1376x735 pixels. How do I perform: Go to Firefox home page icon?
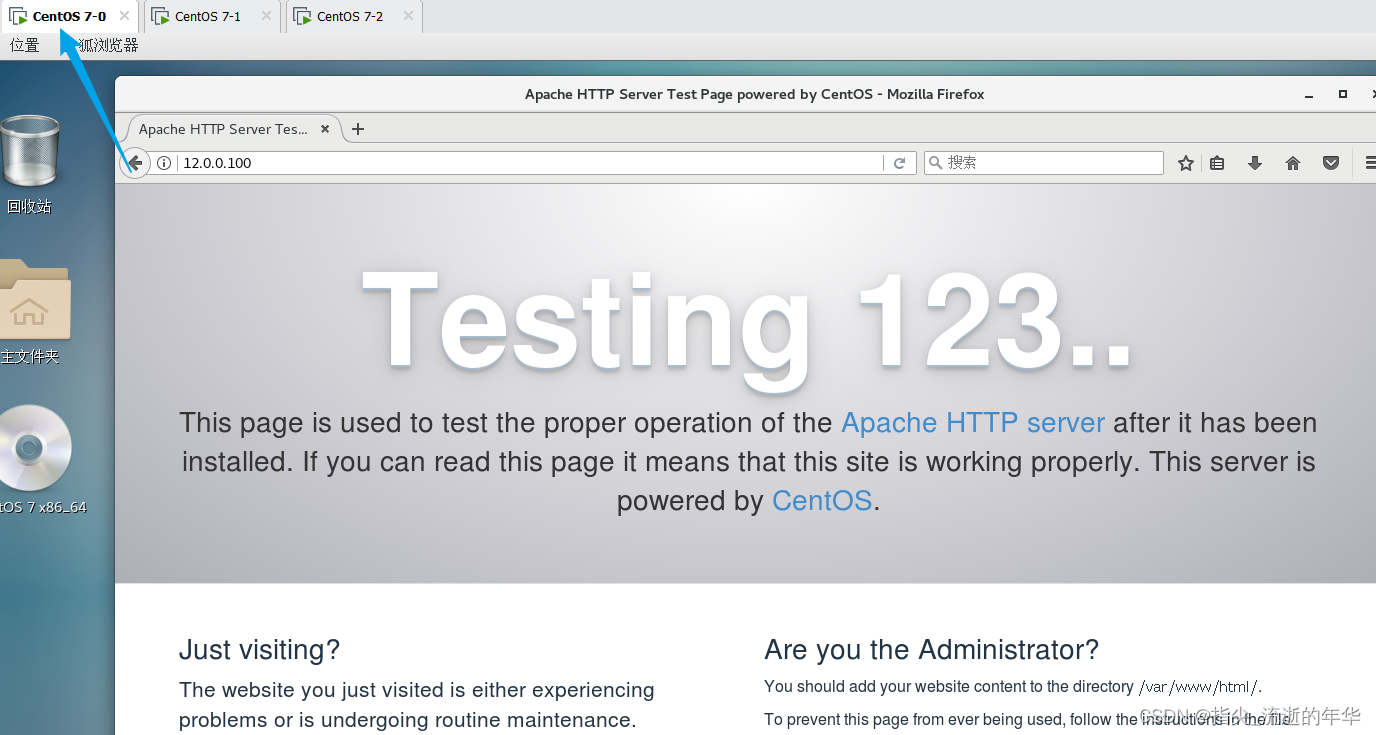click(x=1293, y=163)
